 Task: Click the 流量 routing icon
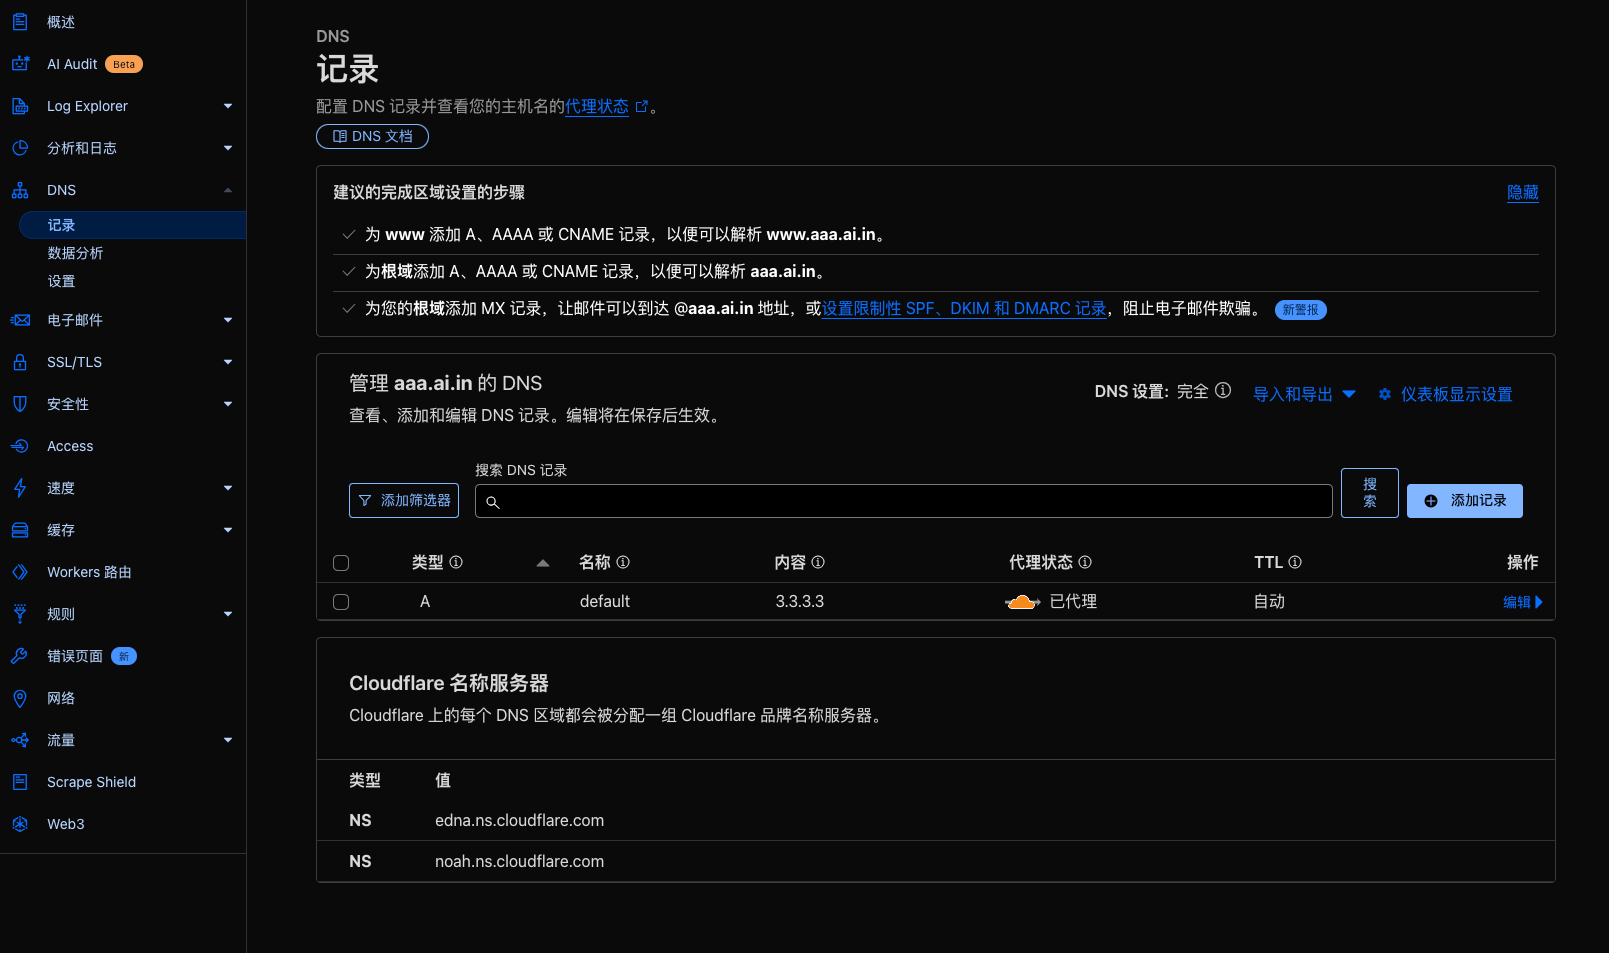point(20,740)
